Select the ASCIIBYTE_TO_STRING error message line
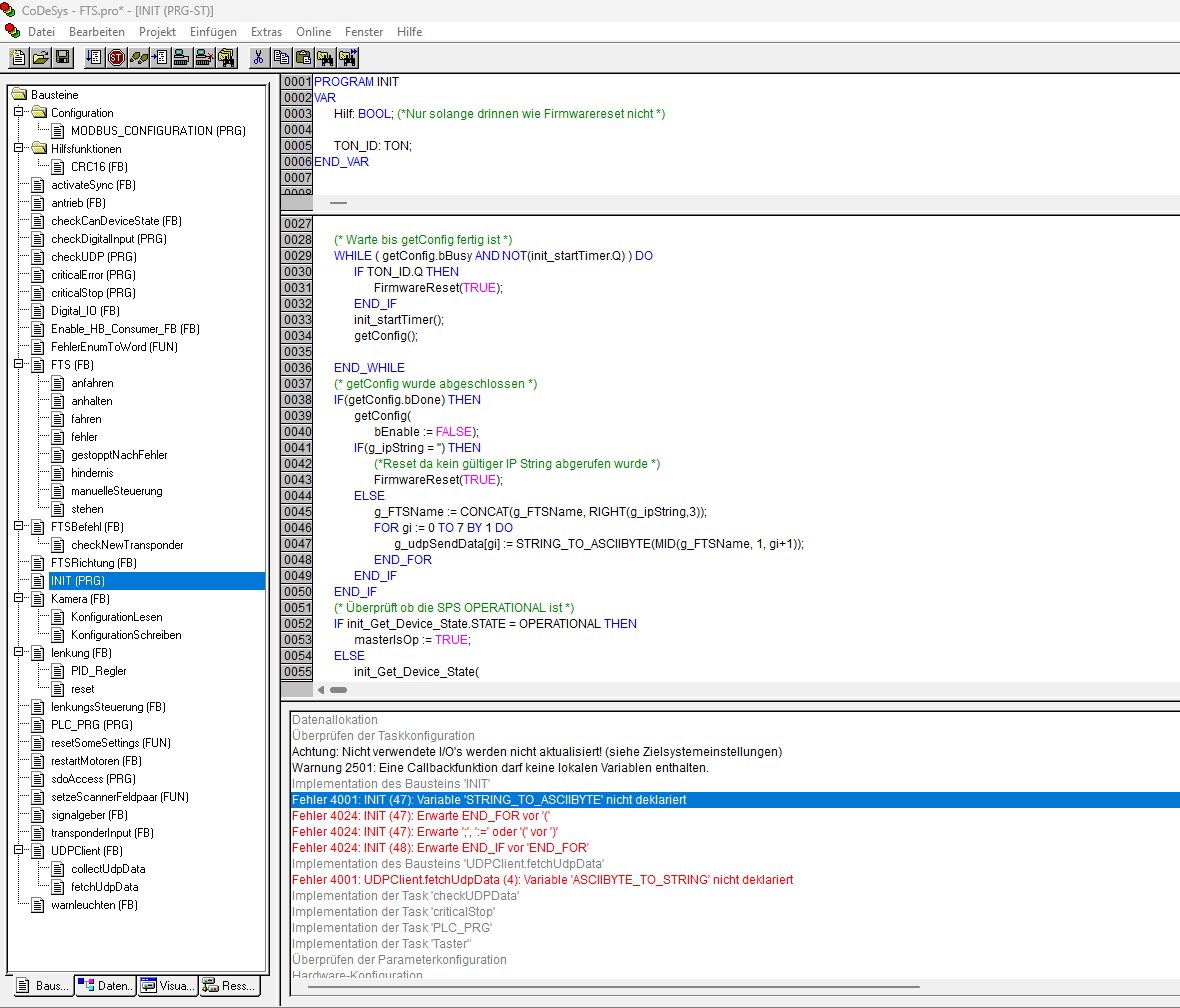This screenshot has width=1180, height=1008. [542, 880]
